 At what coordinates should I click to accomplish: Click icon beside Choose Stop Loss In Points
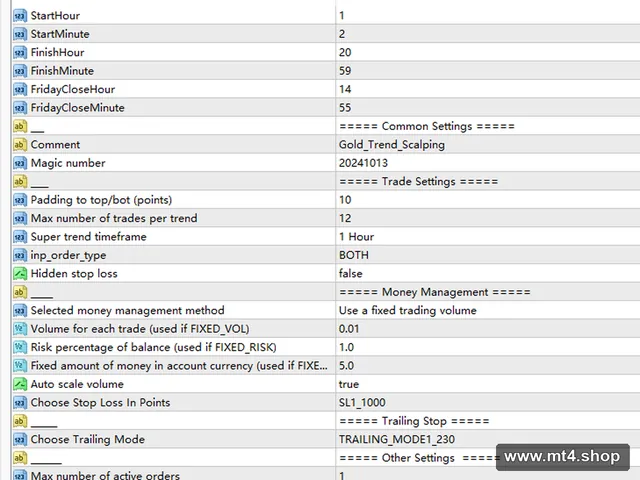pyautogui.click(x=20, y=402)
